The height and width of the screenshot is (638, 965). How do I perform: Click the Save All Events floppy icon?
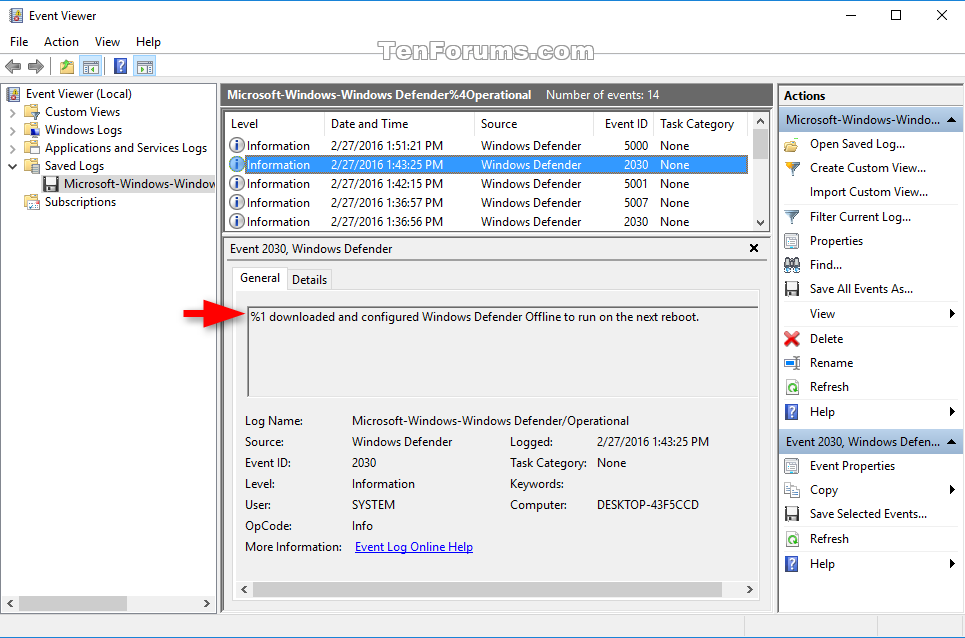(792, 289)
